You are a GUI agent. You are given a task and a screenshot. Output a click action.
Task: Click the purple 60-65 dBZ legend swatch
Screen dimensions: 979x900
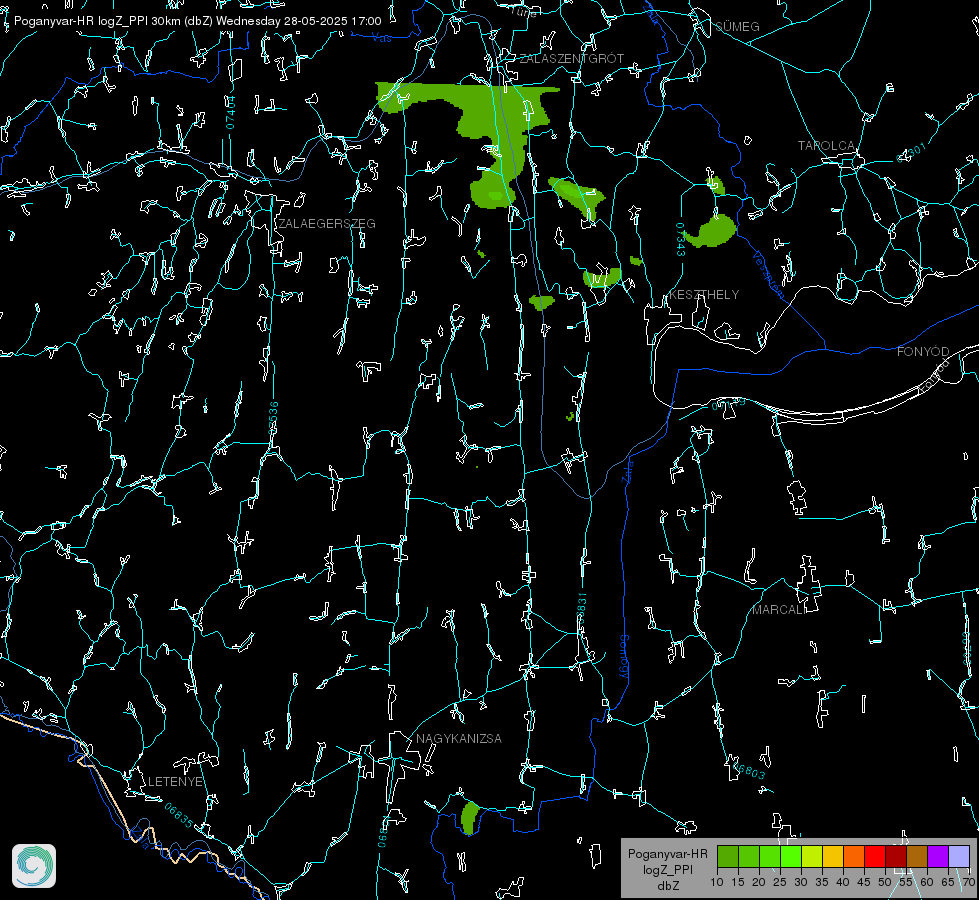938,856
